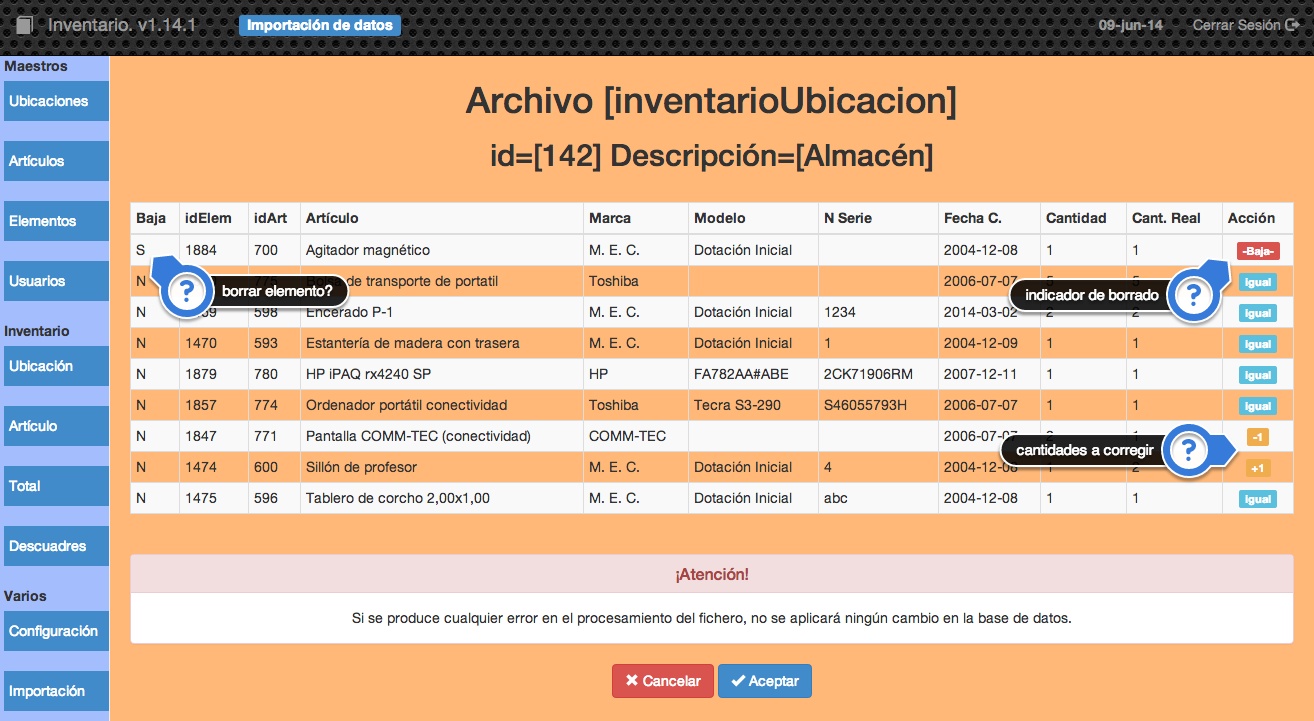Click idElem value 1884
This screenshot has height=721, width=1314.
point(201,250)
